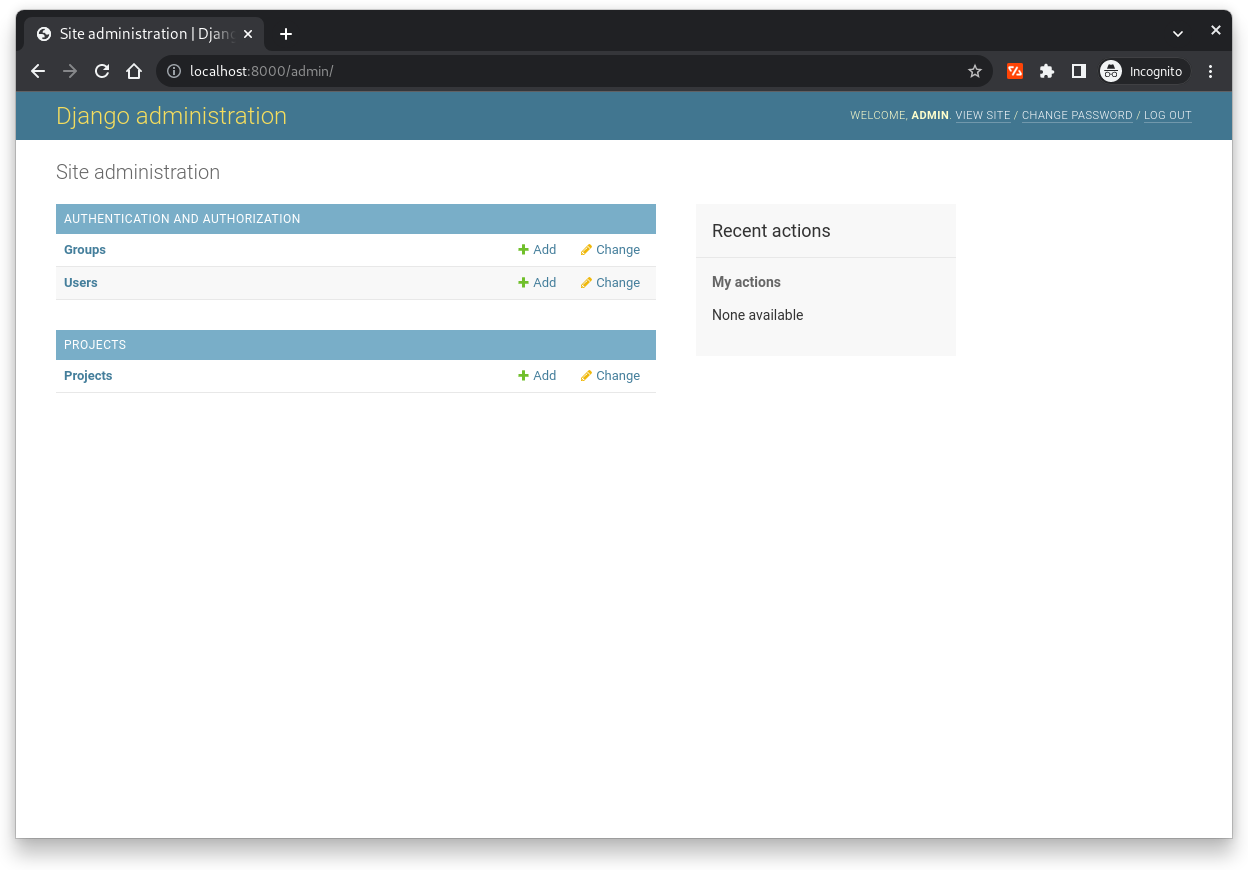Click the My actions subheading
The image size is (1248, 870).
[x=746, y=282]
